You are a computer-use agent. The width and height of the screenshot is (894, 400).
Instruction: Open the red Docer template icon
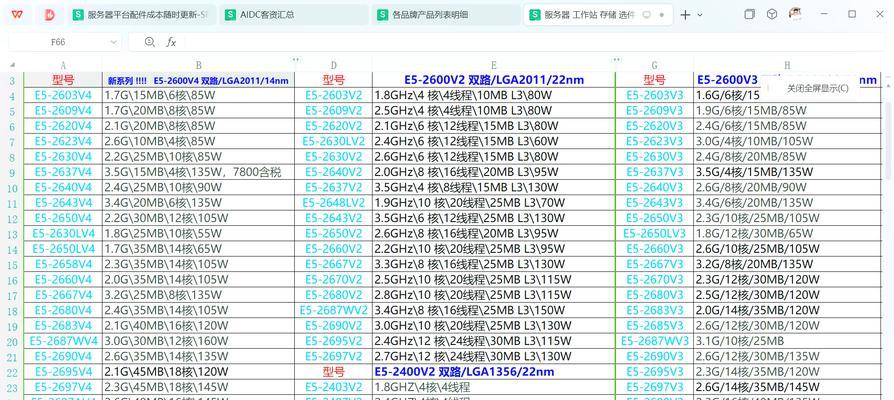[x=50, y=15]
